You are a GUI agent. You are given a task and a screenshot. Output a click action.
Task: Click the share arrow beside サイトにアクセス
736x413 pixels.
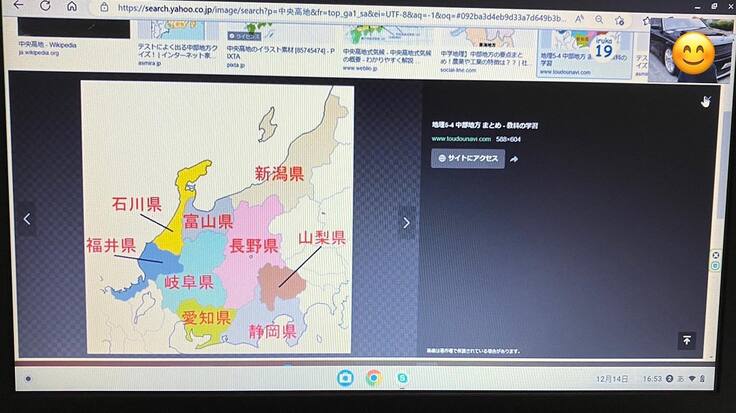514,158
